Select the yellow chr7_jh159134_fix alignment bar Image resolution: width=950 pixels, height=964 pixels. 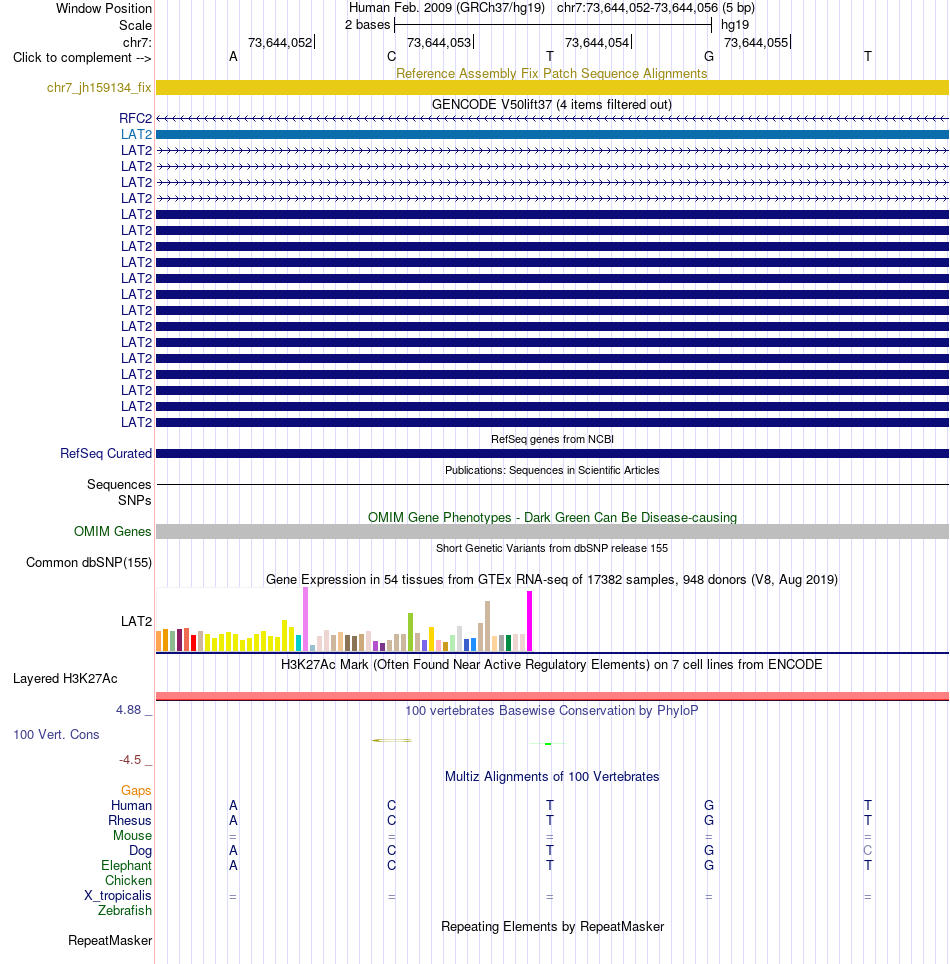click(x=552, y=87)
